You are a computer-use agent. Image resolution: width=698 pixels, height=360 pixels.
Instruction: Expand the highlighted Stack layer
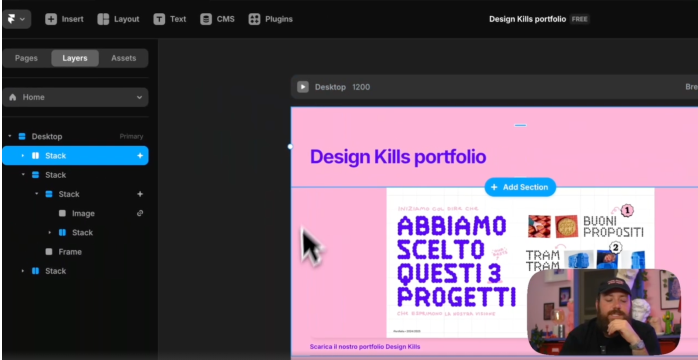pos(23,156)
